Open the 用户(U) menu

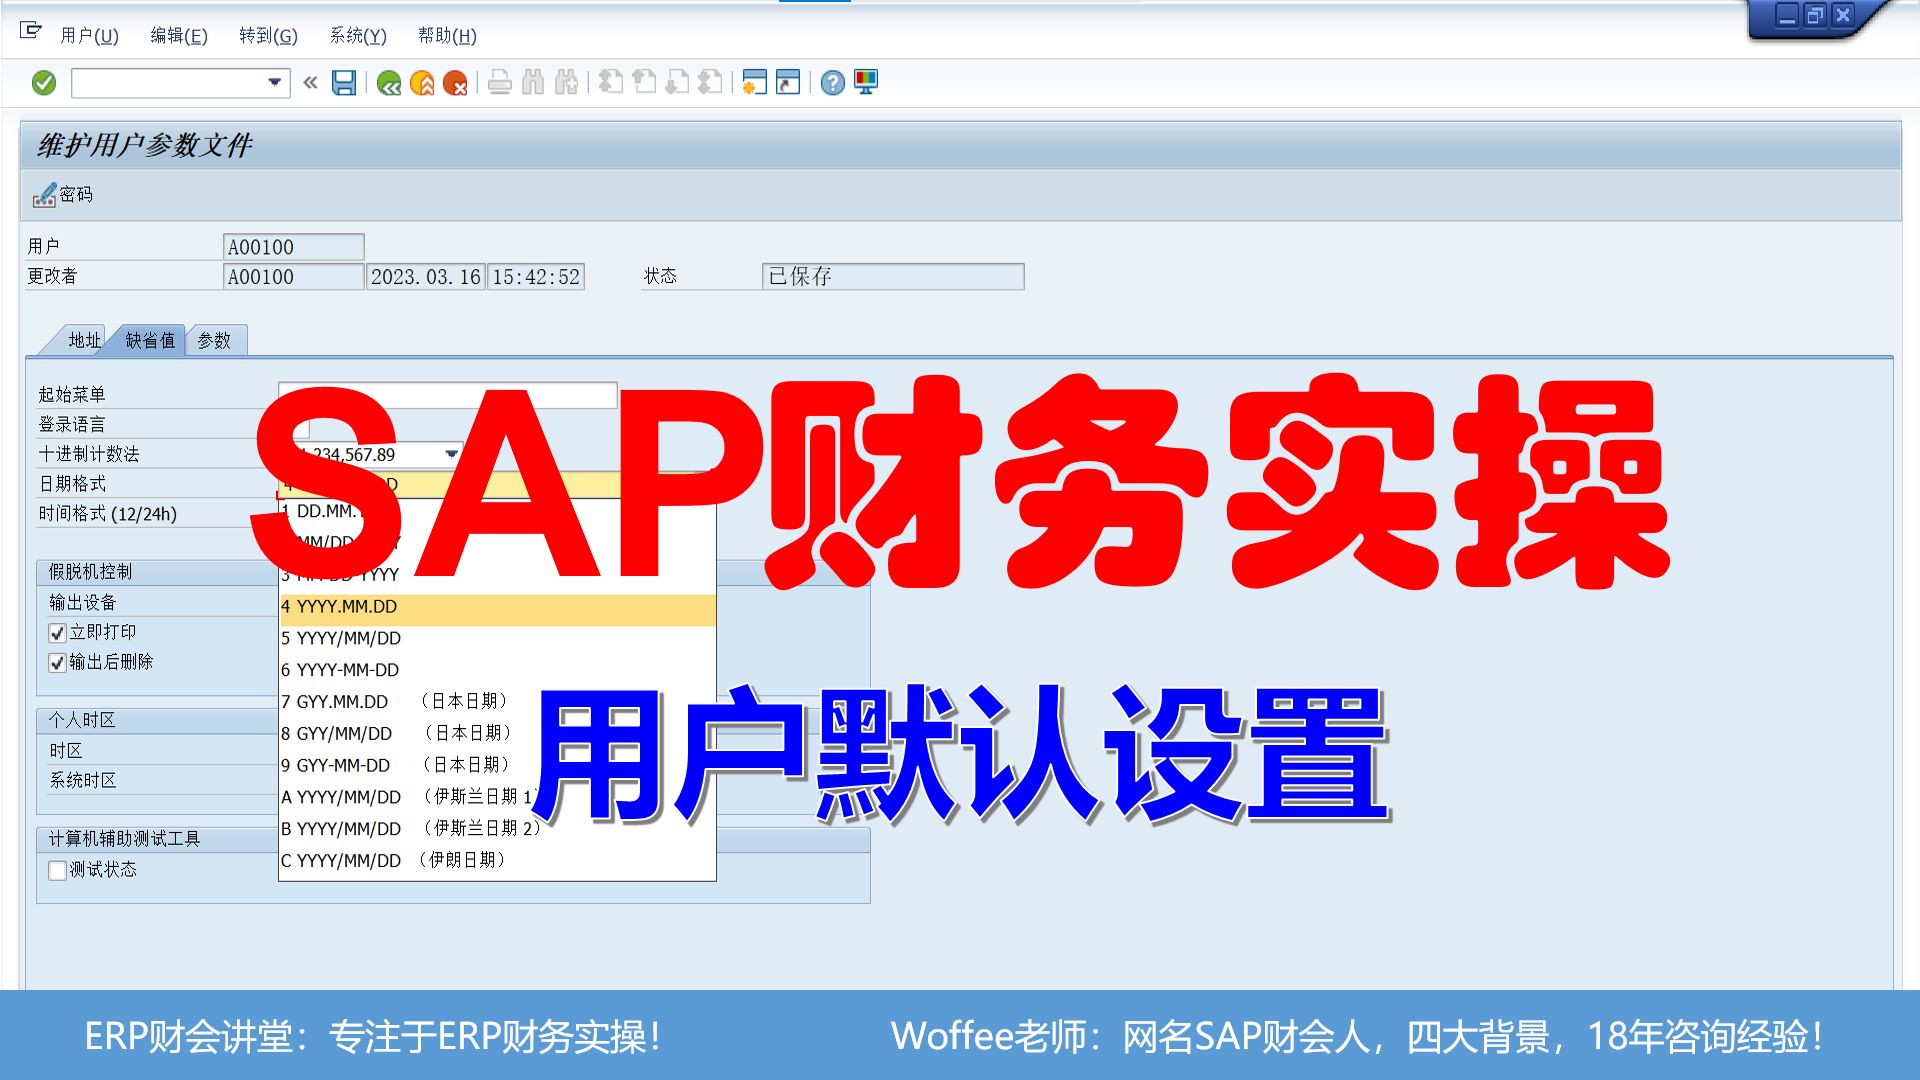[89, 36]
